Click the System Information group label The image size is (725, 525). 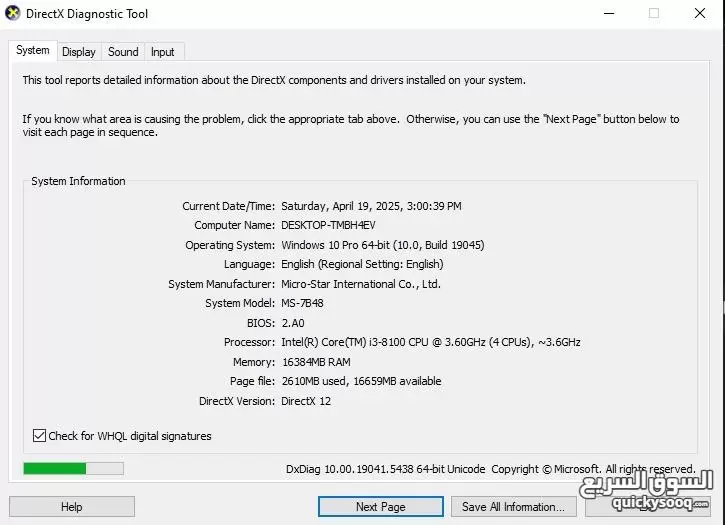(78, 181)
